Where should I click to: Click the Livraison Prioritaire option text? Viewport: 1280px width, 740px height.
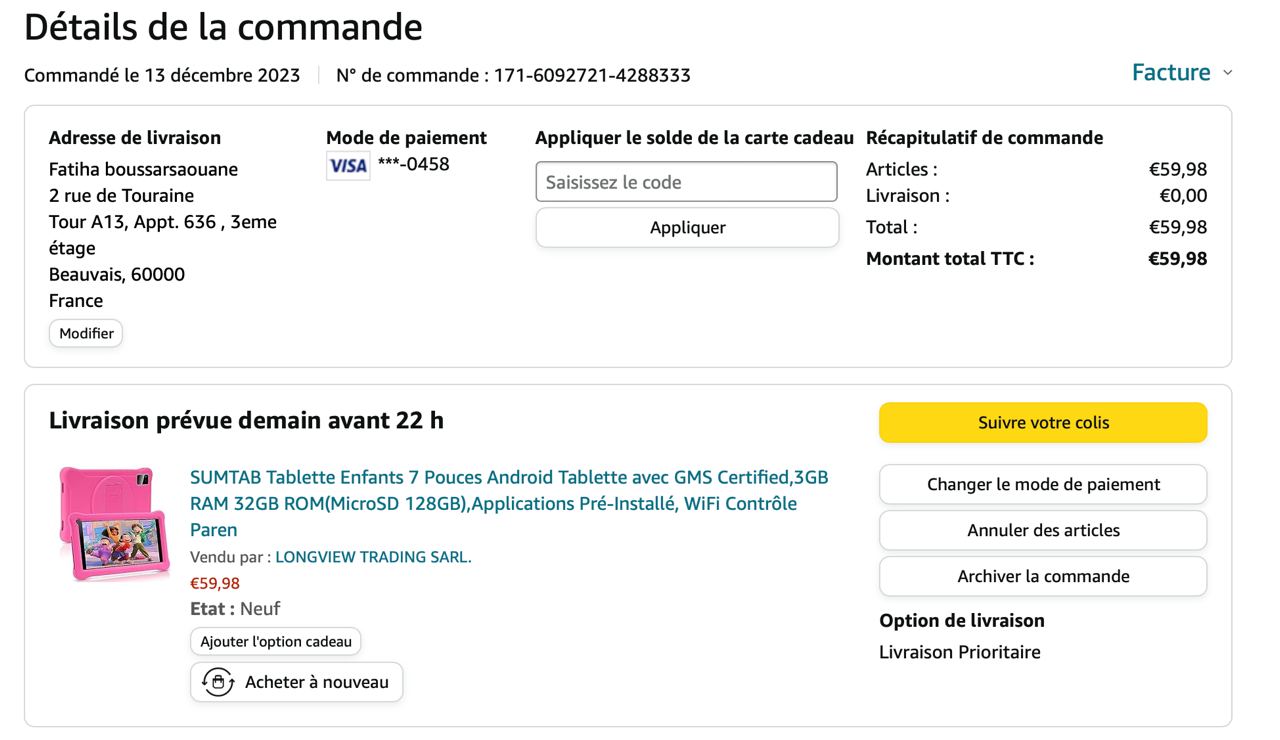pyautogui.click(x=959, y=652)
